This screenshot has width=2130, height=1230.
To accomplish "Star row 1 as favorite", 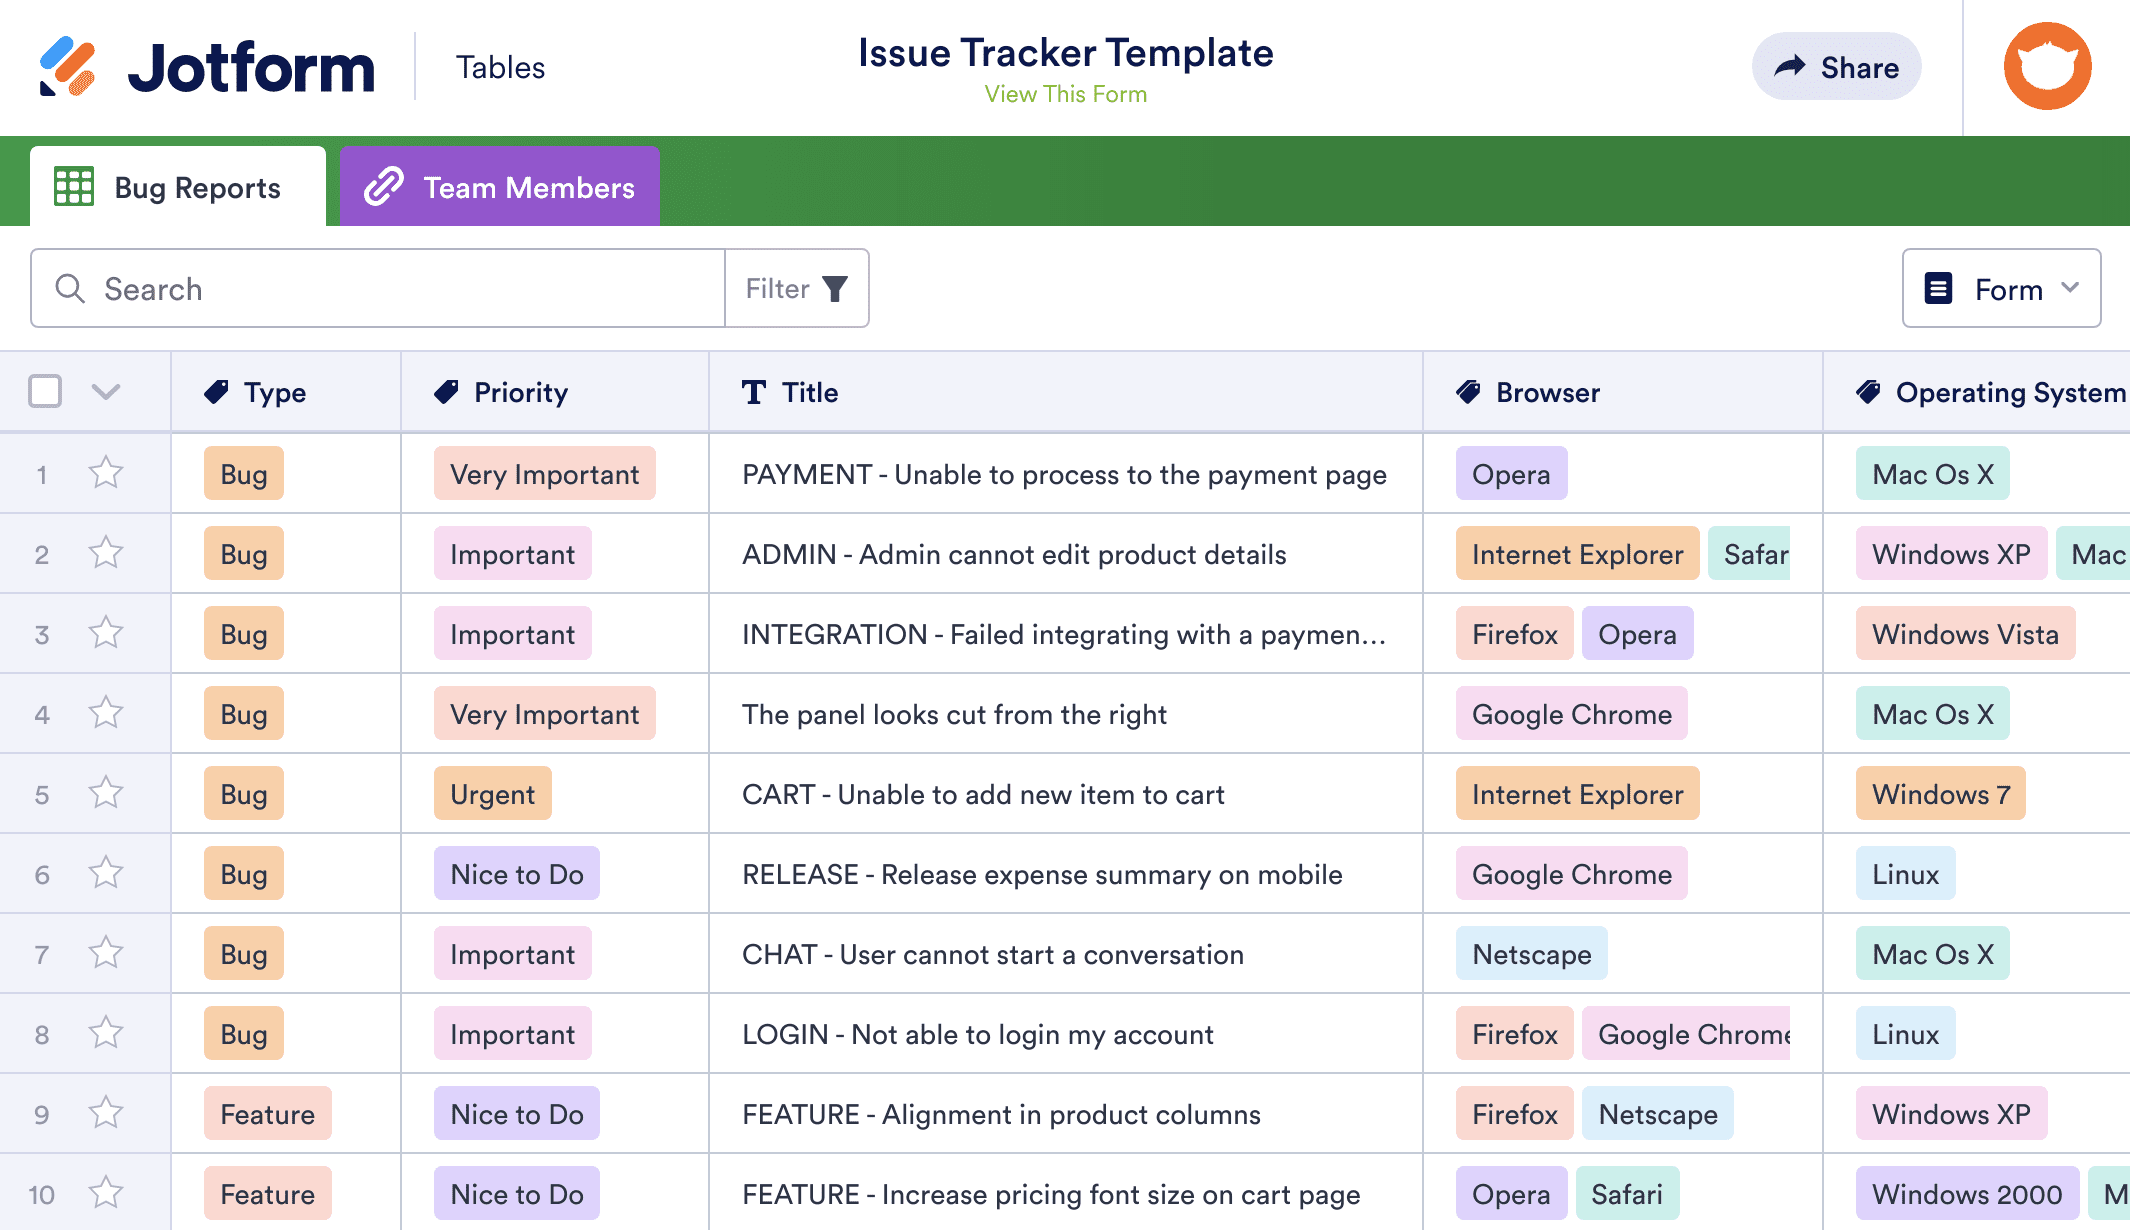I will point(106,473).
